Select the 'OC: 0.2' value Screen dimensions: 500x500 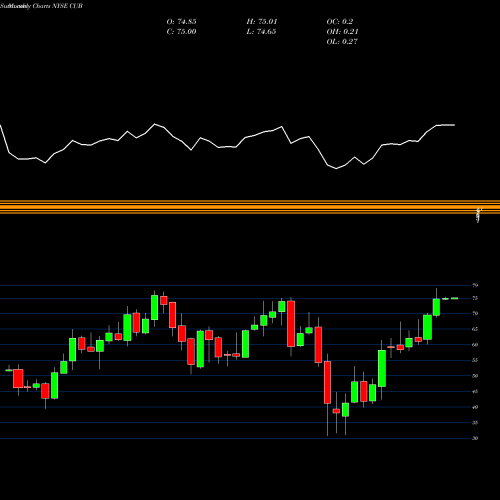(340, 22)
